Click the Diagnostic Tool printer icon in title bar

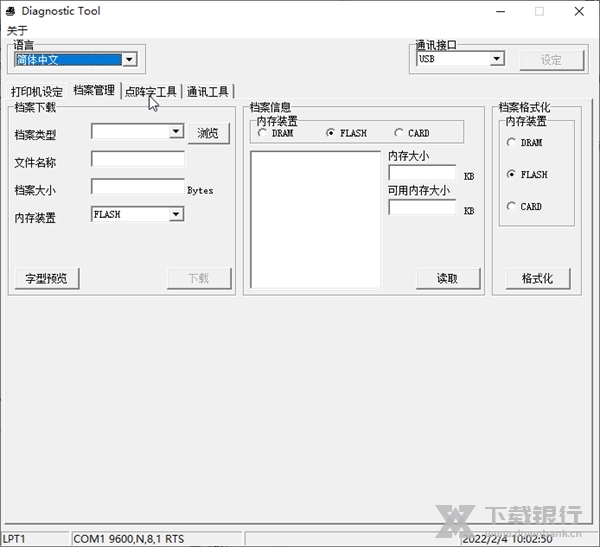coord(10,11)
